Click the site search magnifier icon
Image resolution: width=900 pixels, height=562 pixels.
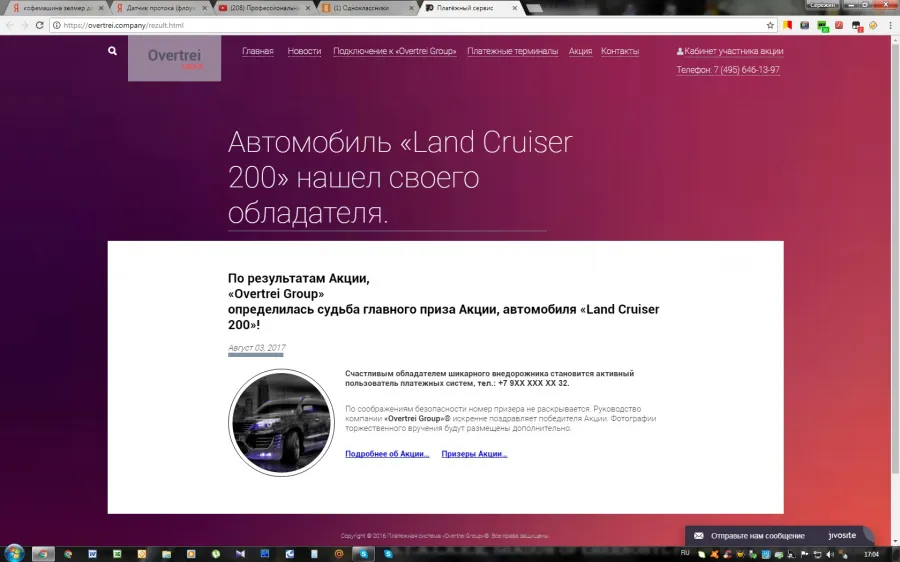[x=112, y=51]
